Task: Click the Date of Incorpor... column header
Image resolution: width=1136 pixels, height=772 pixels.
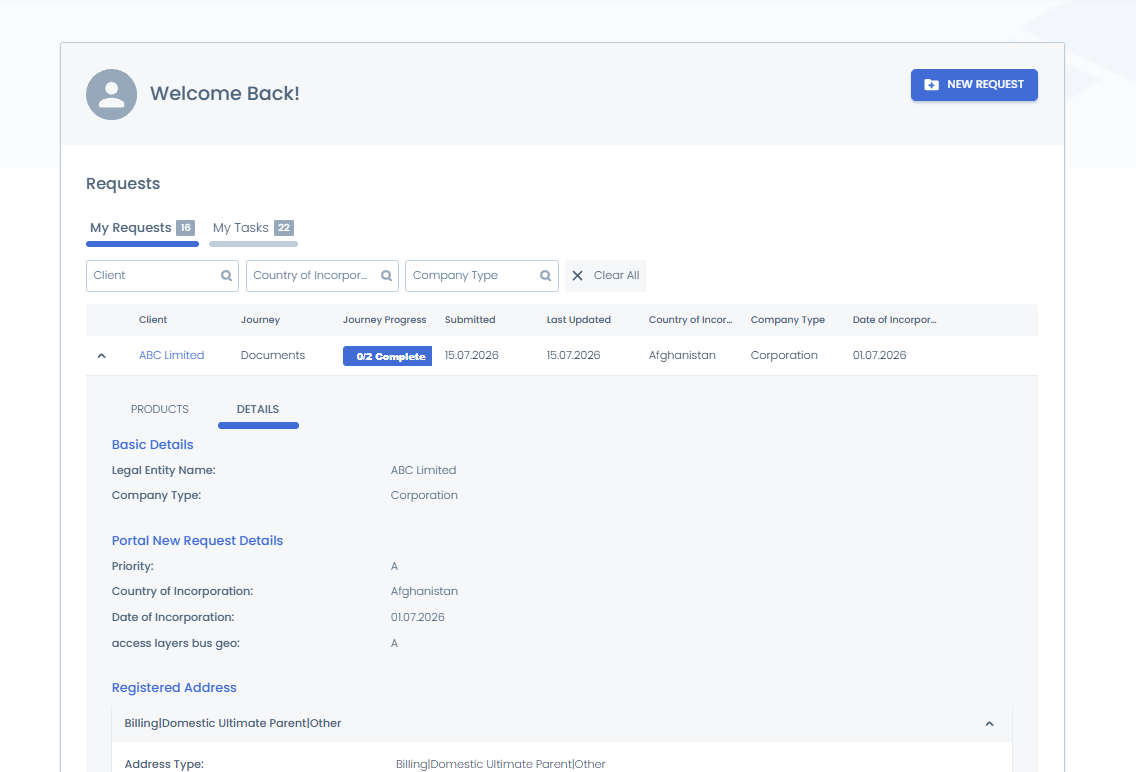Action: click(895, 320)
